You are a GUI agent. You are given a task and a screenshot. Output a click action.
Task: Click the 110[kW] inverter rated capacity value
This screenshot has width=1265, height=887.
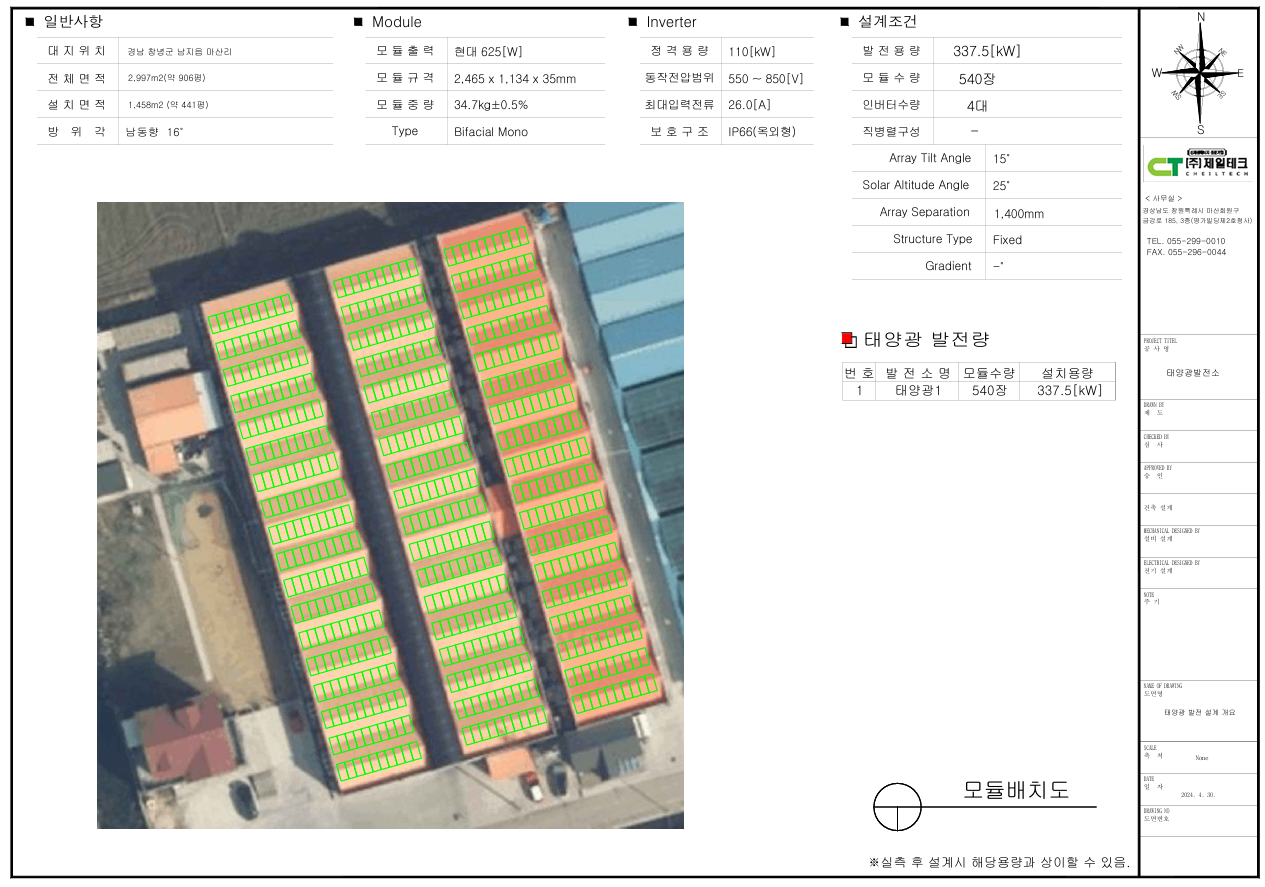(x=752, y=52)
